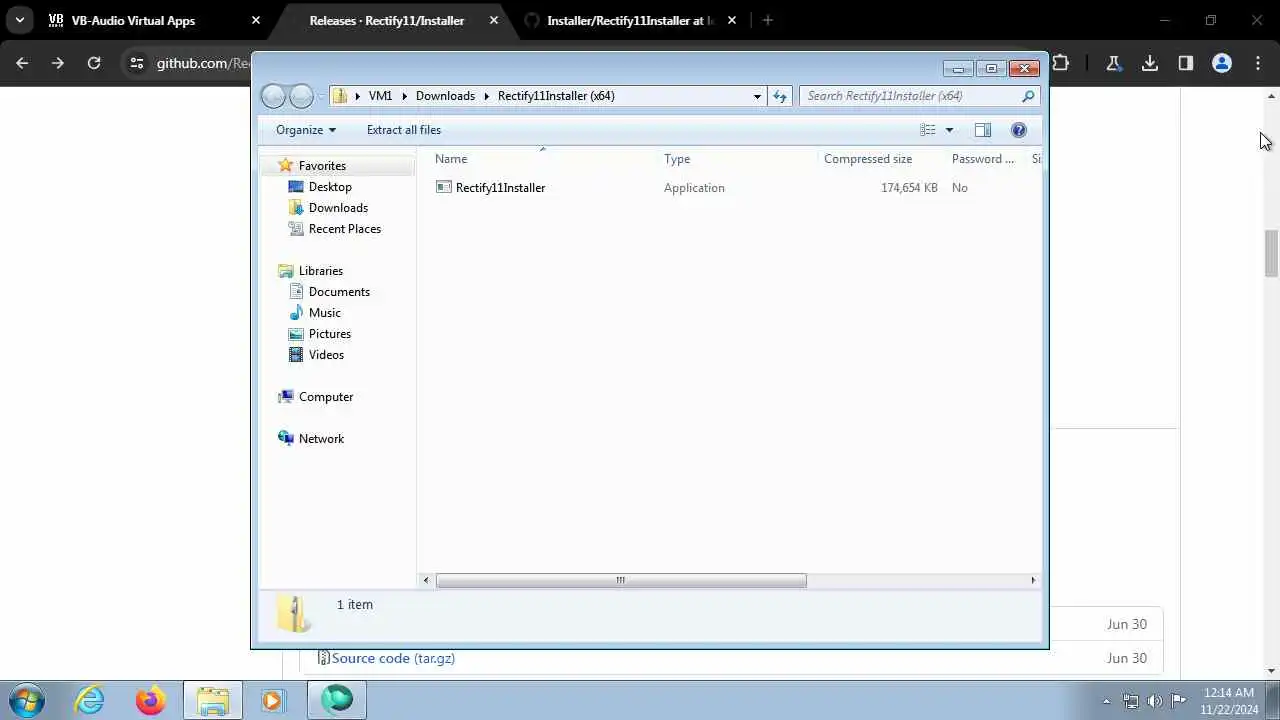Open the Windows Start orb
1280x720 pixels.
tap(25, 700)
